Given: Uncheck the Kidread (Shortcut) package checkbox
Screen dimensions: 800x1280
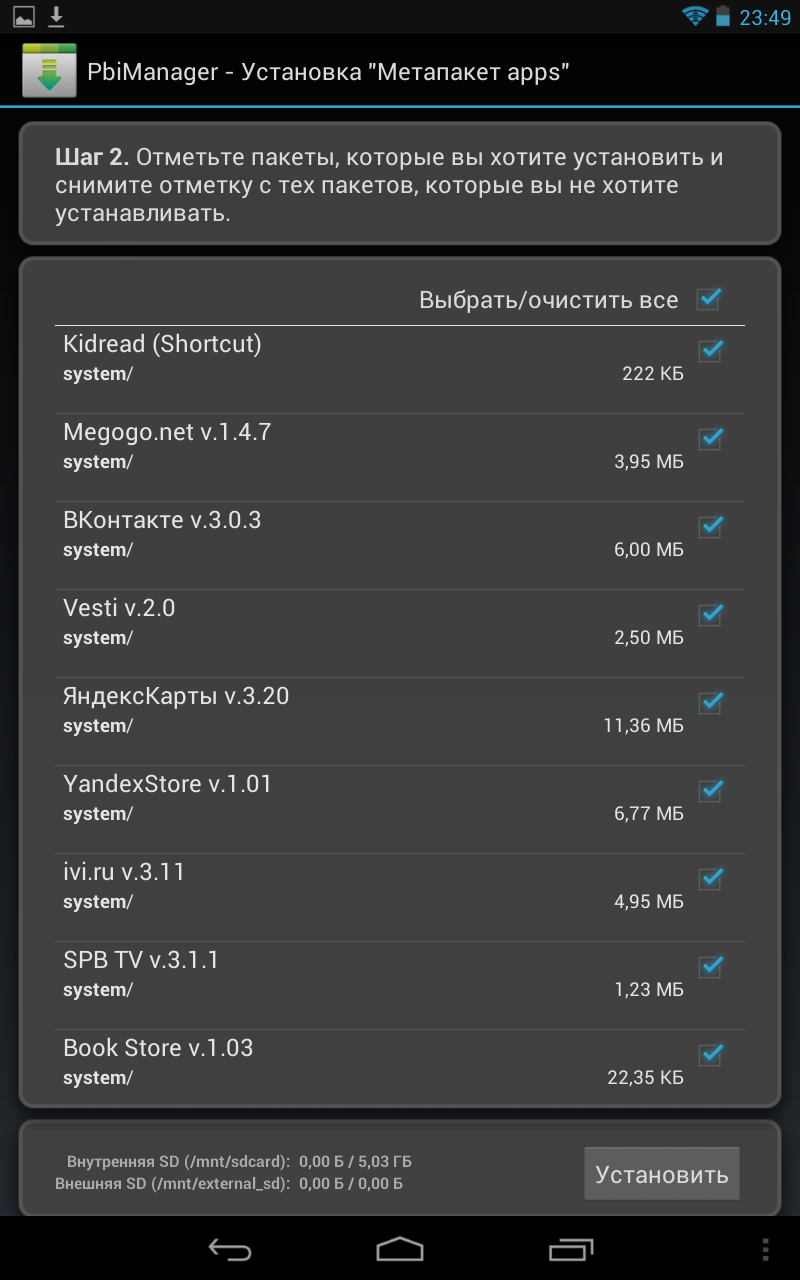Looking at the screenshot, I should coord(710,351).
